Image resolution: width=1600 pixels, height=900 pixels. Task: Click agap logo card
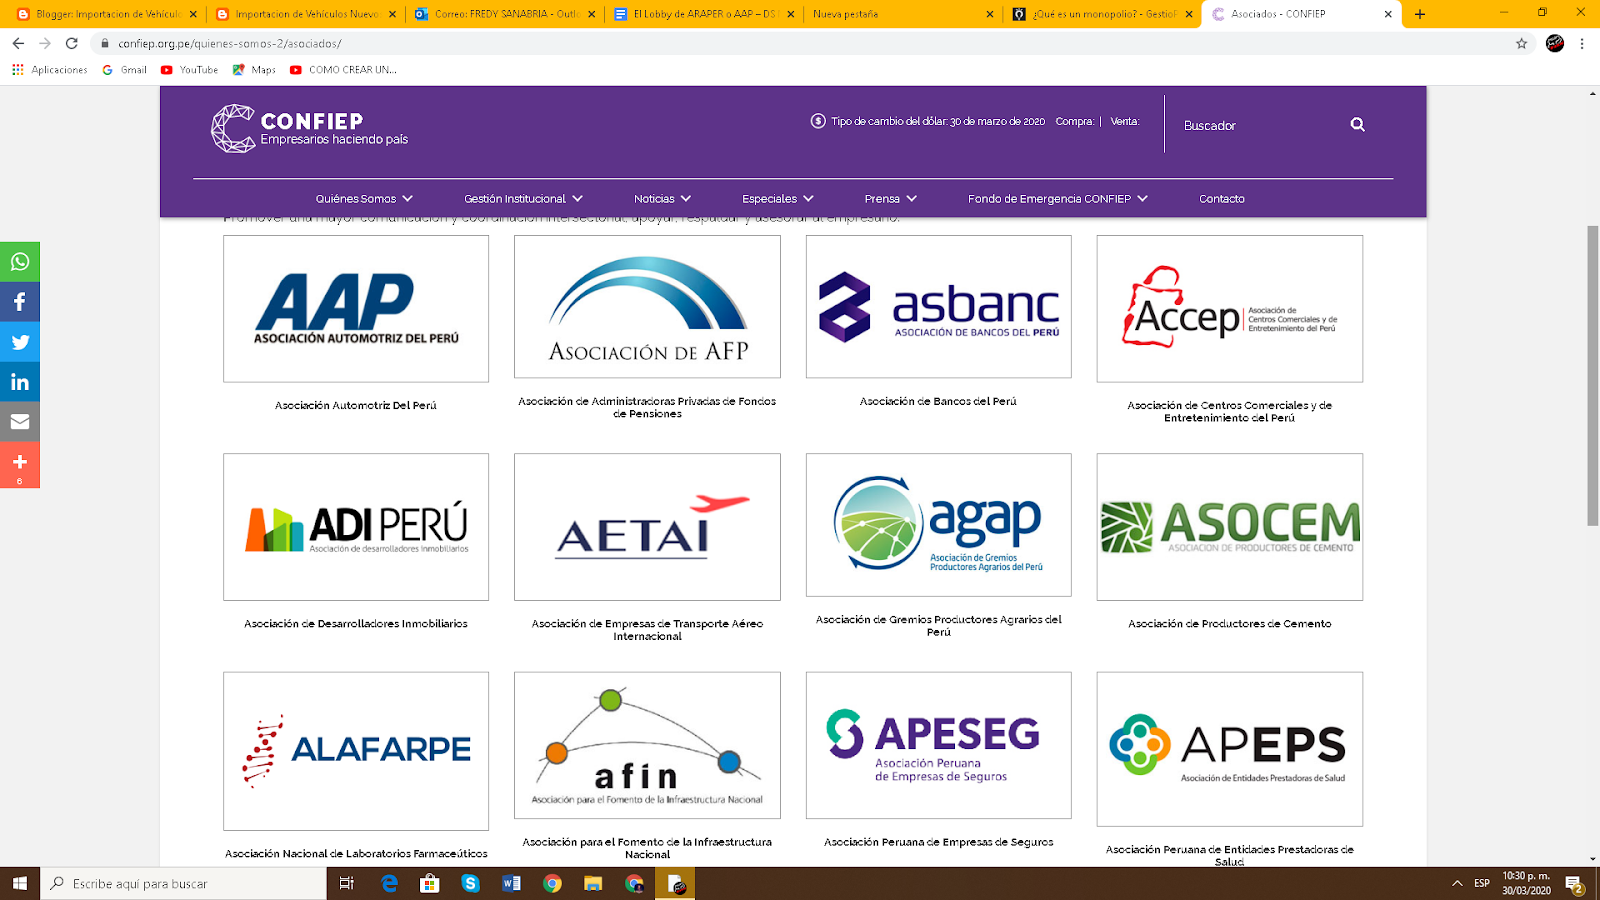pyautogui.click(x=939, y=525)
